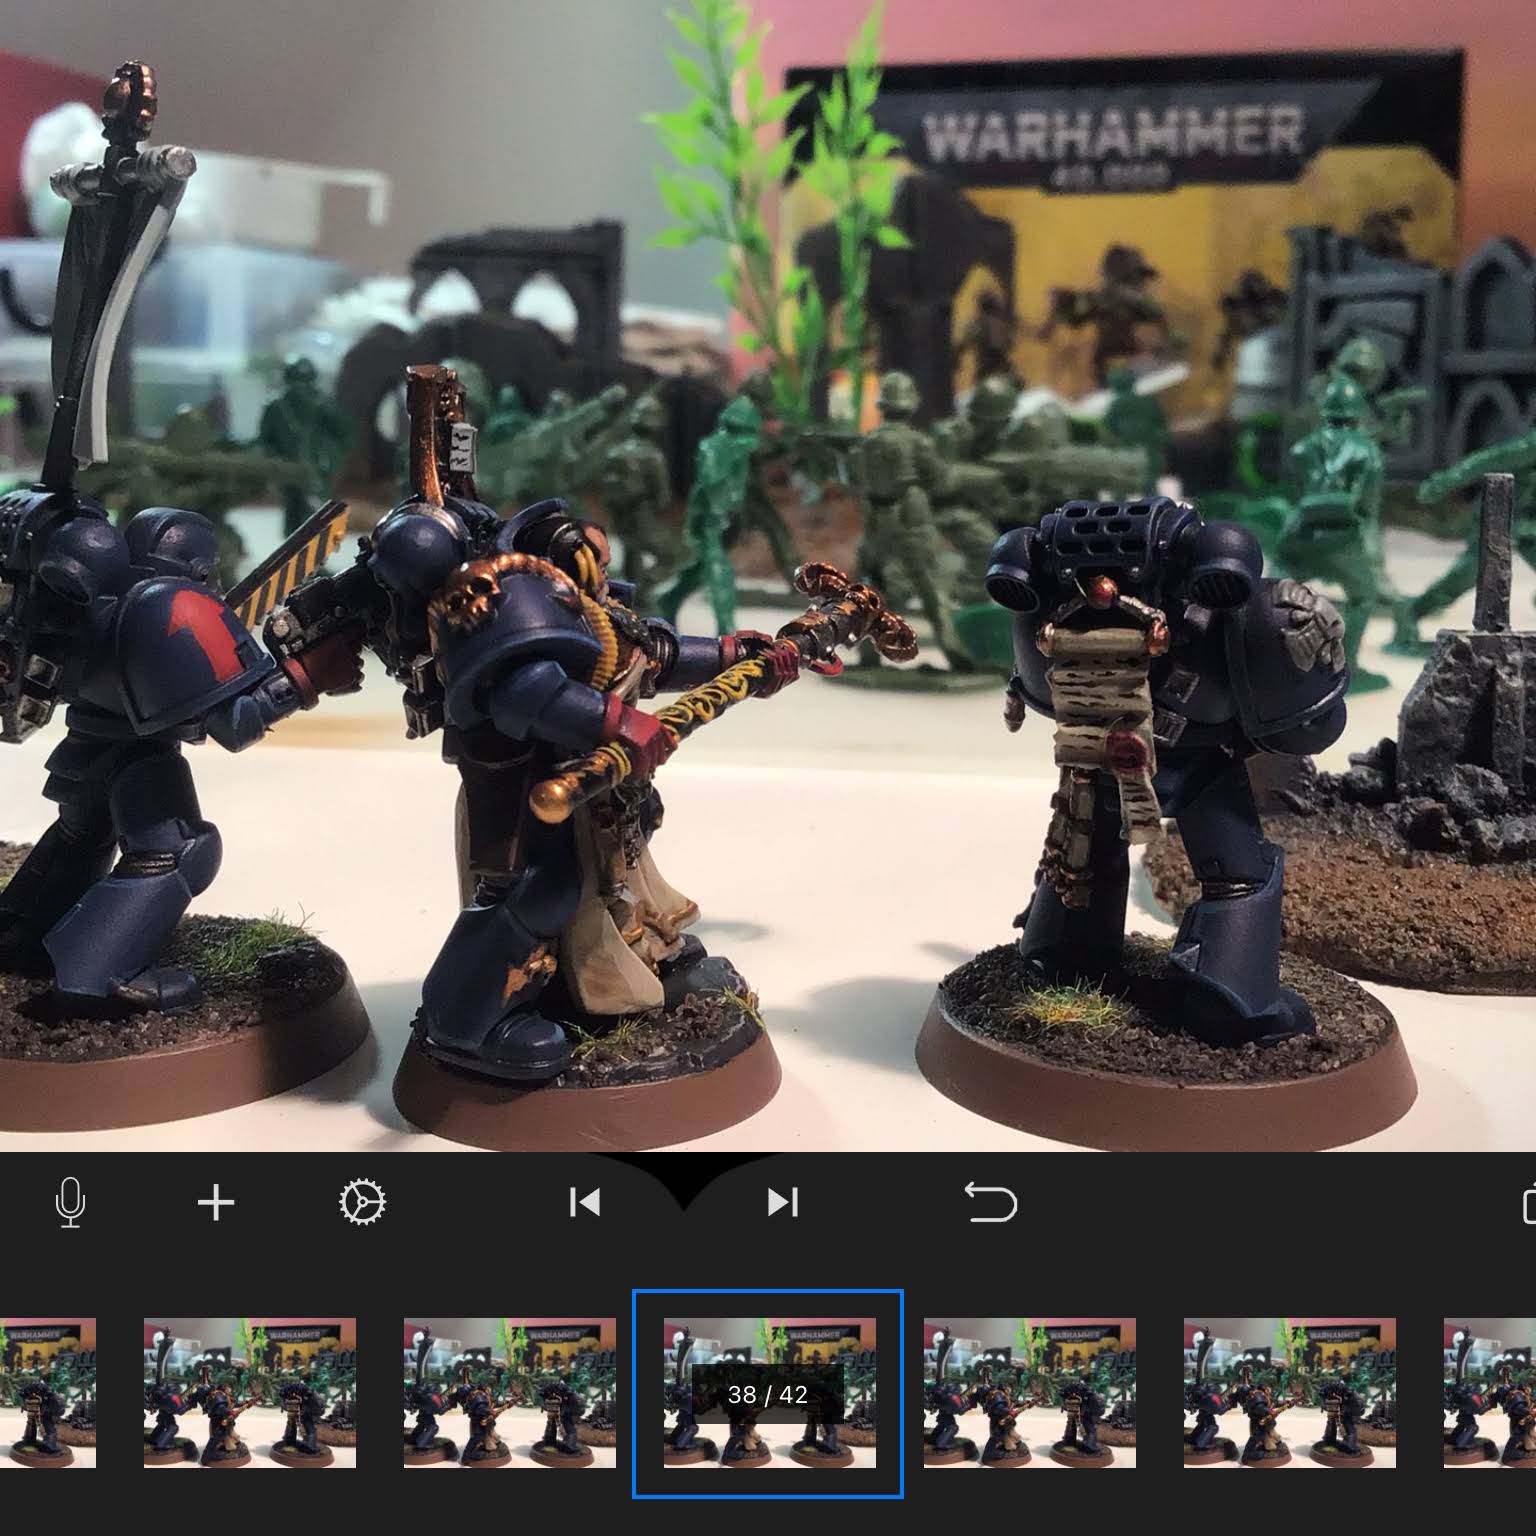1536x1536 pixels.
Task: Select the highlighted frame 38 thumbnail
Action: (x=769, y=1393)
